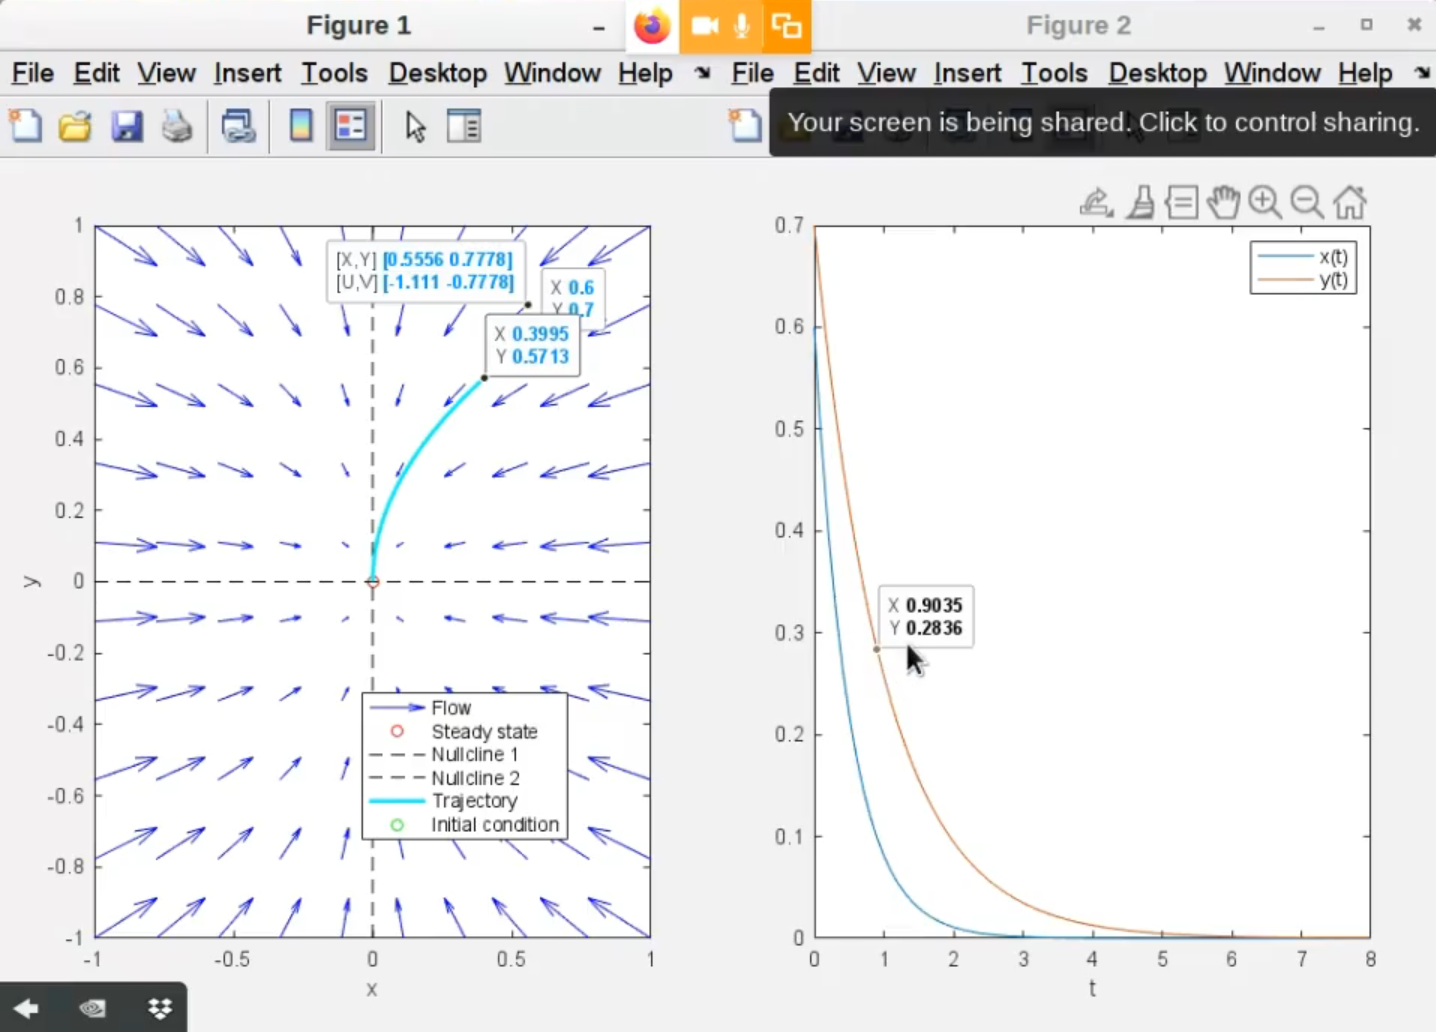Select the Pan hand tool above Figure 2 axes
This screenshot has height=1032, width=1436.
click(x=1222, y=202)
